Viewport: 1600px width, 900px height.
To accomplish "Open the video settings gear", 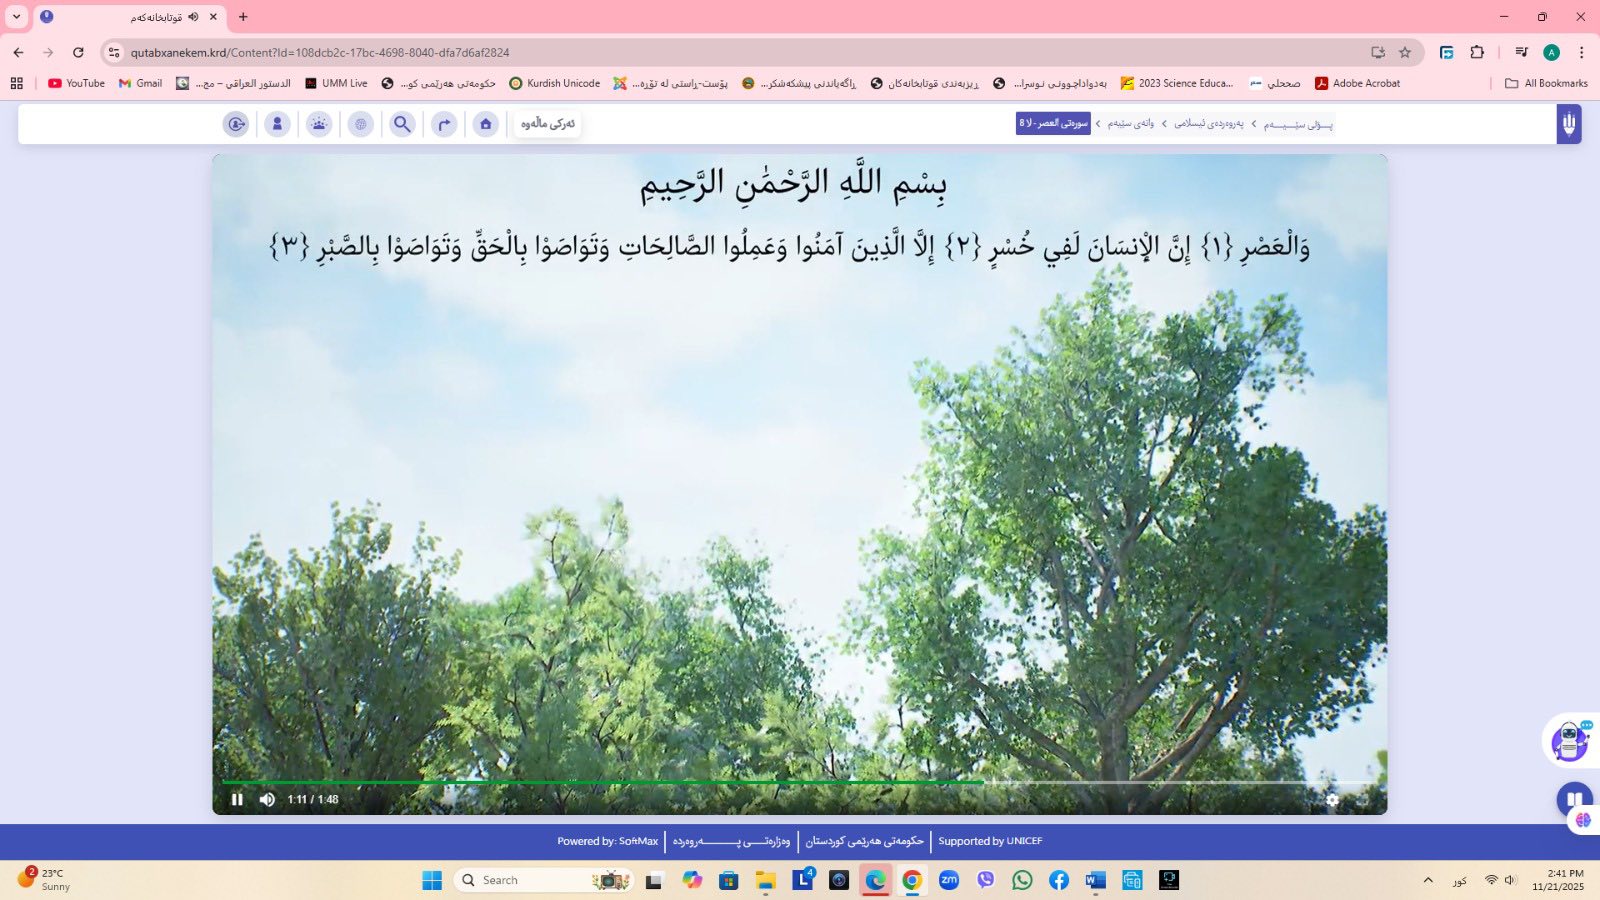I will pos(1332,799).
